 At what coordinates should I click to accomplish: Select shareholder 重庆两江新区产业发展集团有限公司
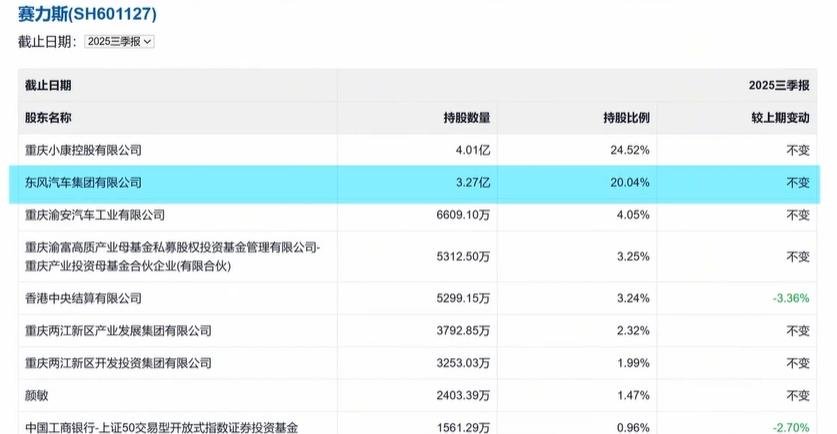click(x=118, y=331)
